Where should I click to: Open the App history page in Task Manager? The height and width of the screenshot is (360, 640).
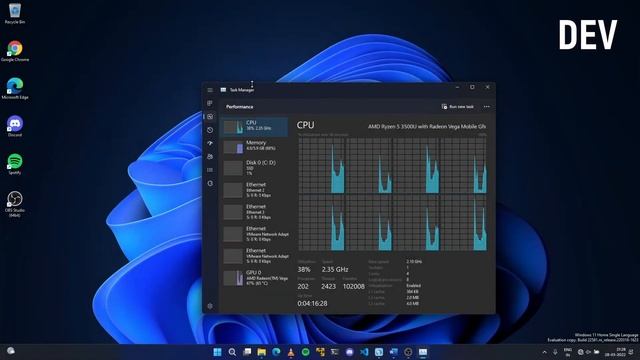pyautogui.click(x=210, y=130)
